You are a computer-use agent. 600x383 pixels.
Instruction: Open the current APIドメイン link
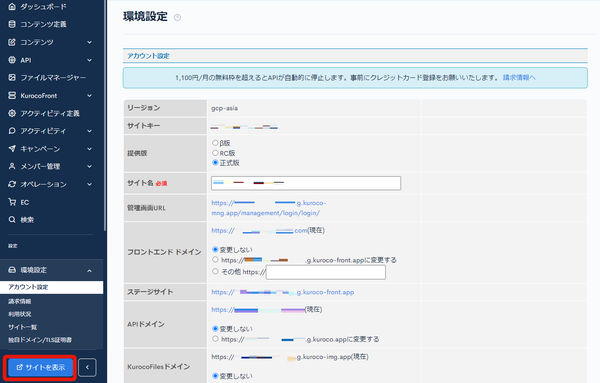click(x=258, y=310)
